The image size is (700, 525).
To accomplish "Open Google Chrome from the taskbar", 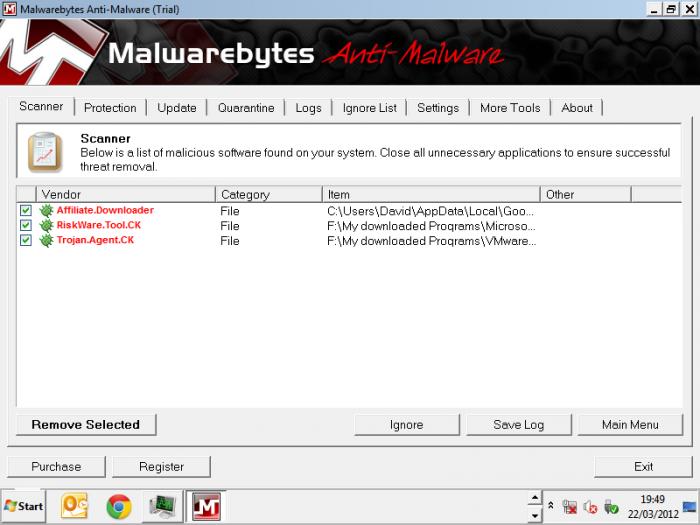I will pos(119,506).
